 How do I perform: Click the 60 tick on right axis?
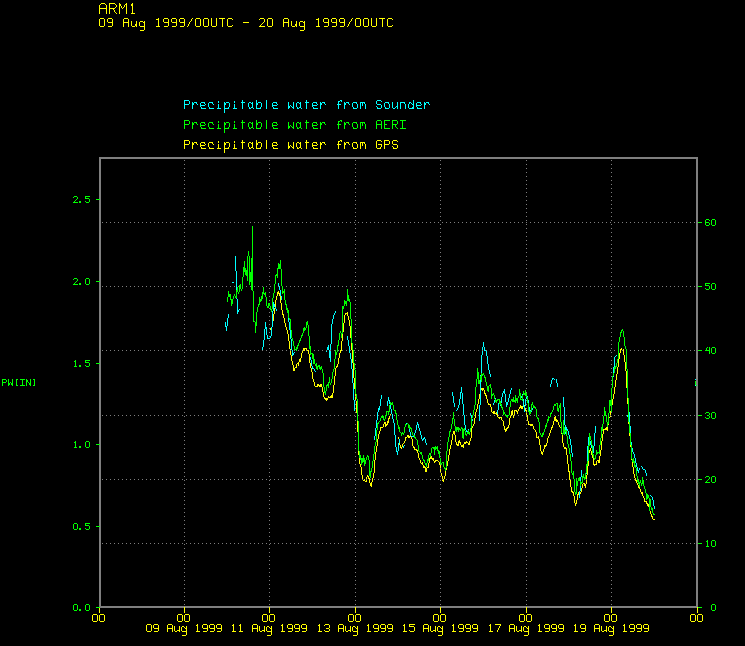pos(711,223)
